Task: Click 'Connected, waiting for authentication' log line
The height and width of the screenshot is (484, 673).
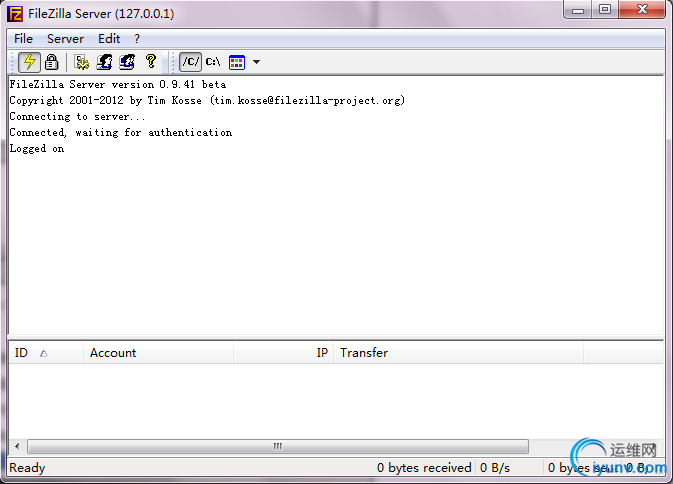Action: tap(121, 132)
